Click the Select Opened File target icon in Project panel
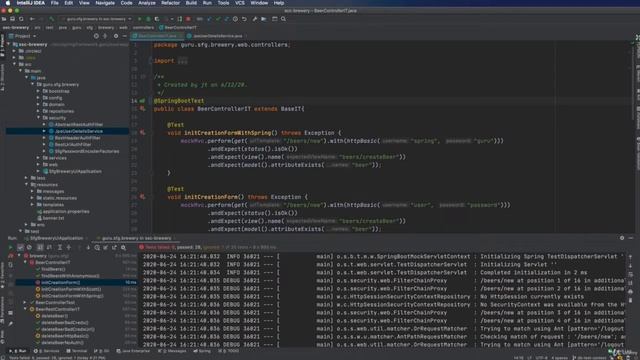640x360 pixels. (96, 36)
